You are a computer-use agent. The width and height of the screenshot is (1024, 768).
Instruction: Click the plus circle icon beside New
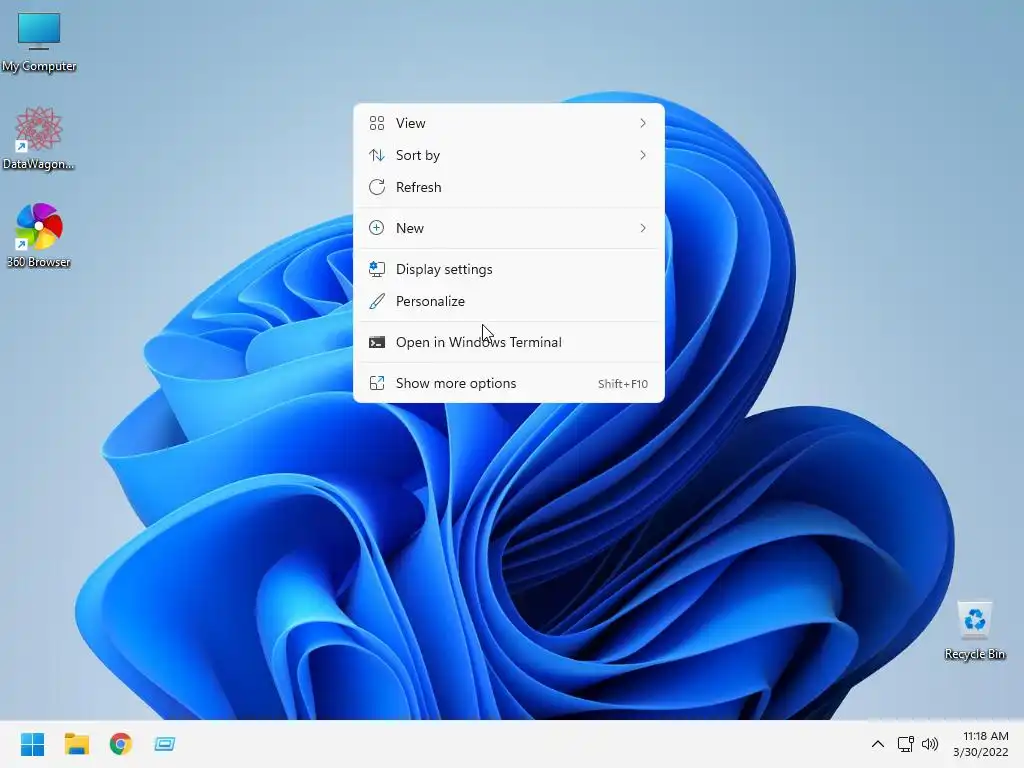click(x=377, y=228)
